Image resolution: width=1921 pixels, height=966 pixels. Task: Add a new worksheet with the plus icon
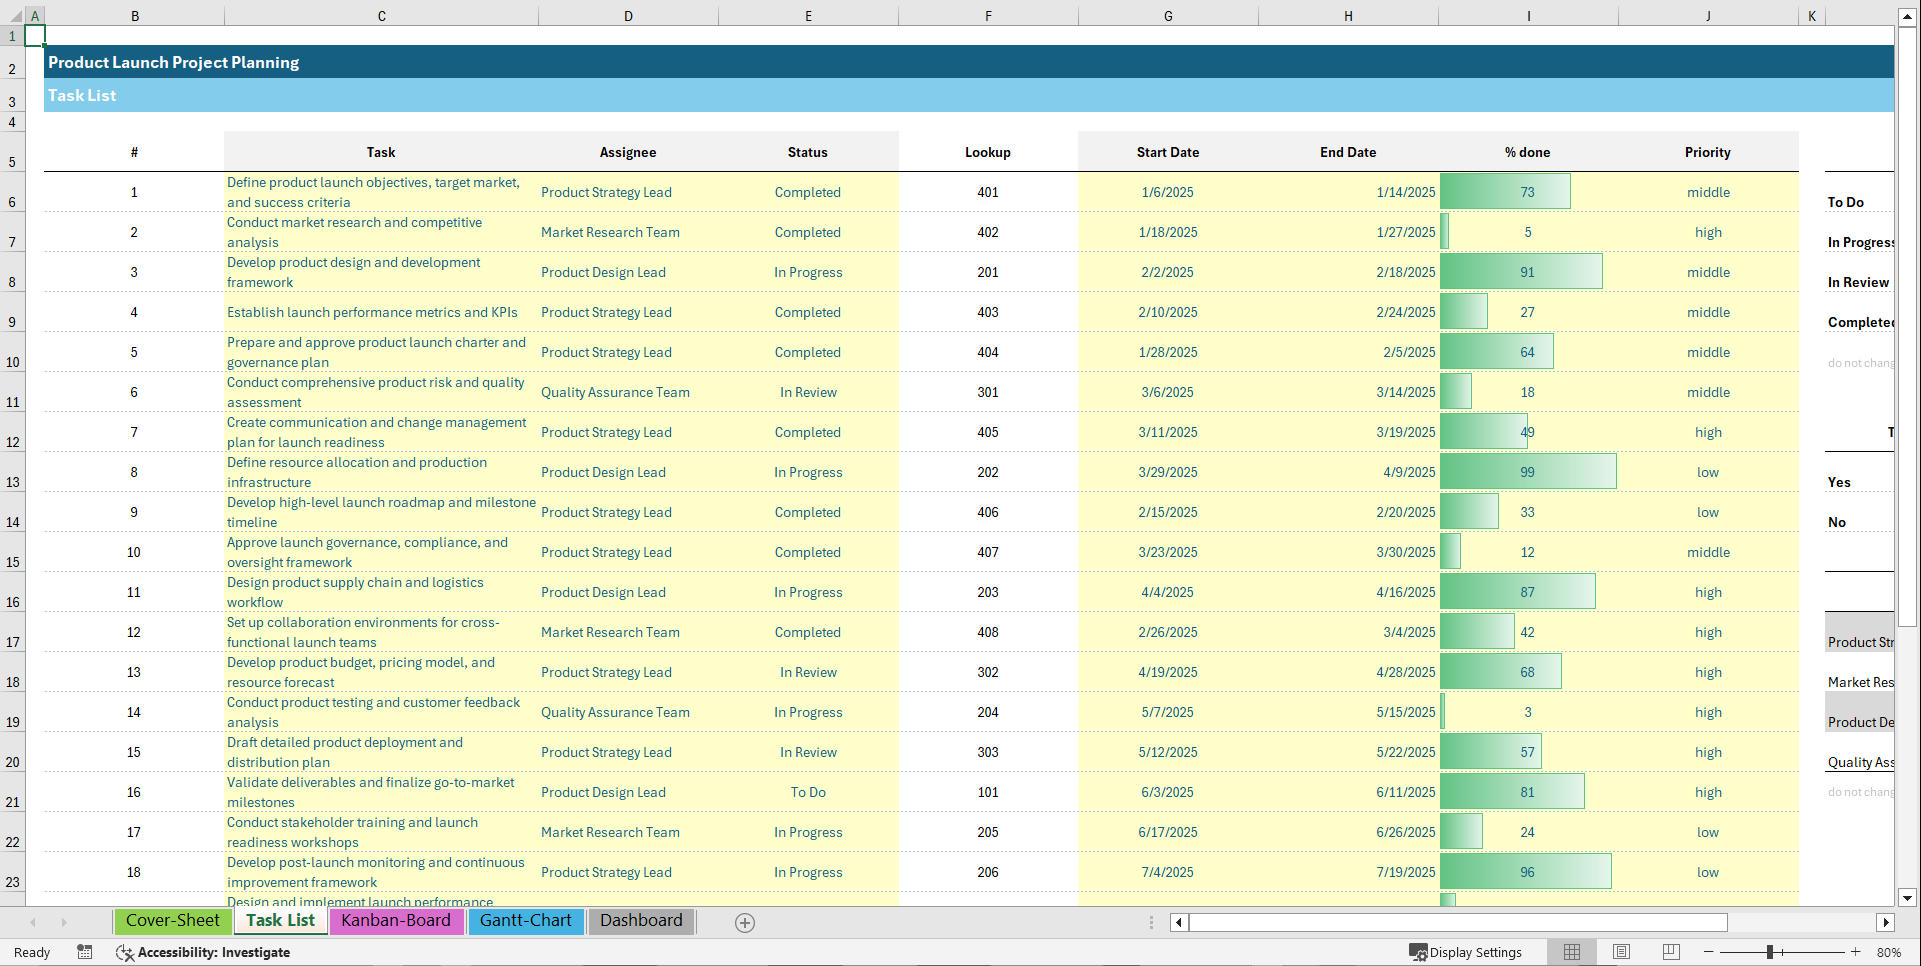tap(744, 922)
